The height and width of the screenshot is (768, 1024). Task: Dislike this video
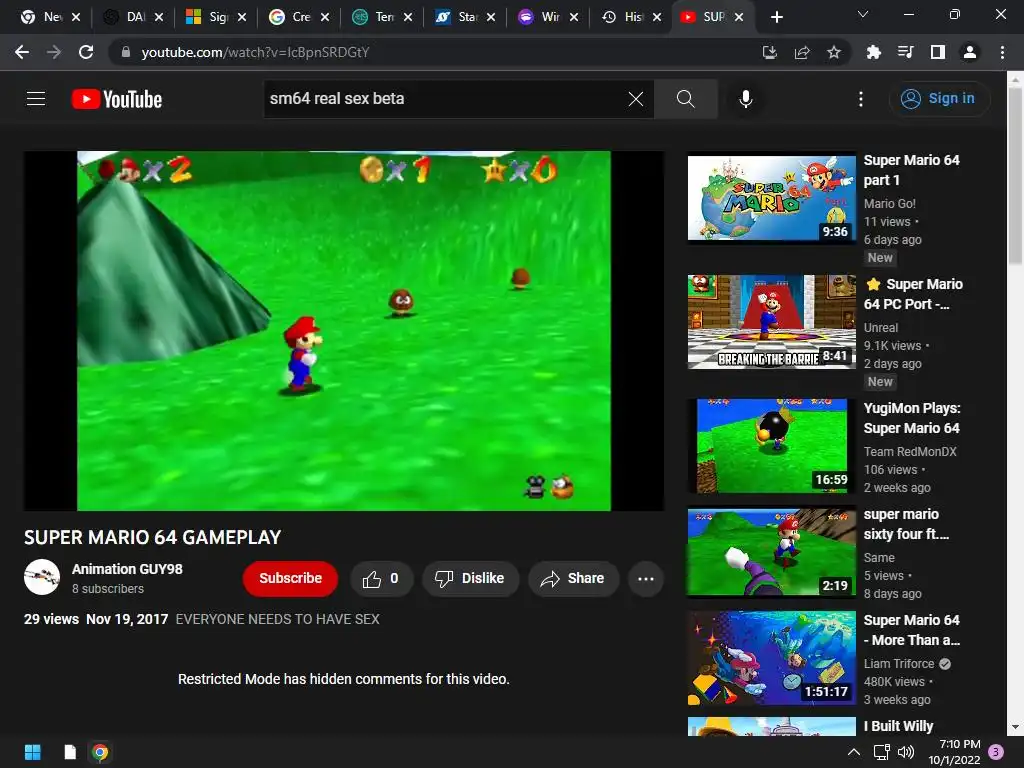tap(470, 579)
